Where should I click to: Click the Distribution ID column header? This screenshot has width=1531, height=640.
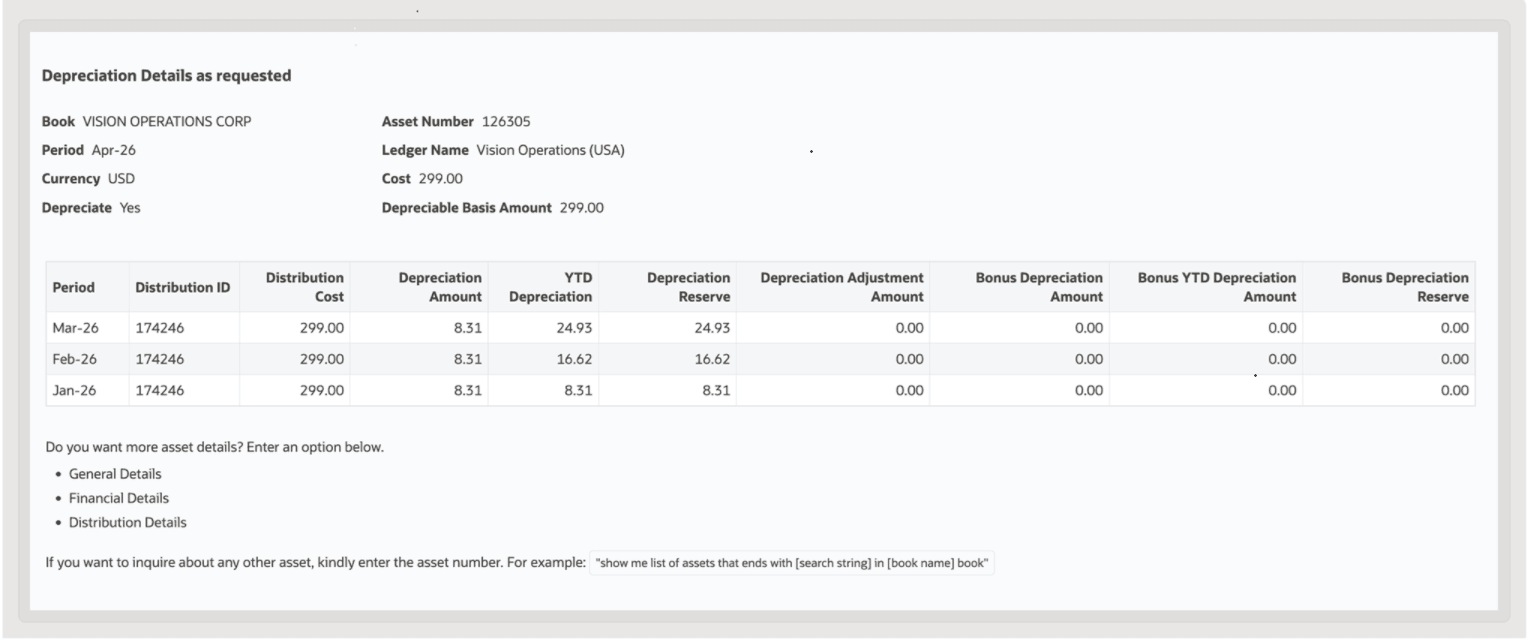[183, 287]
